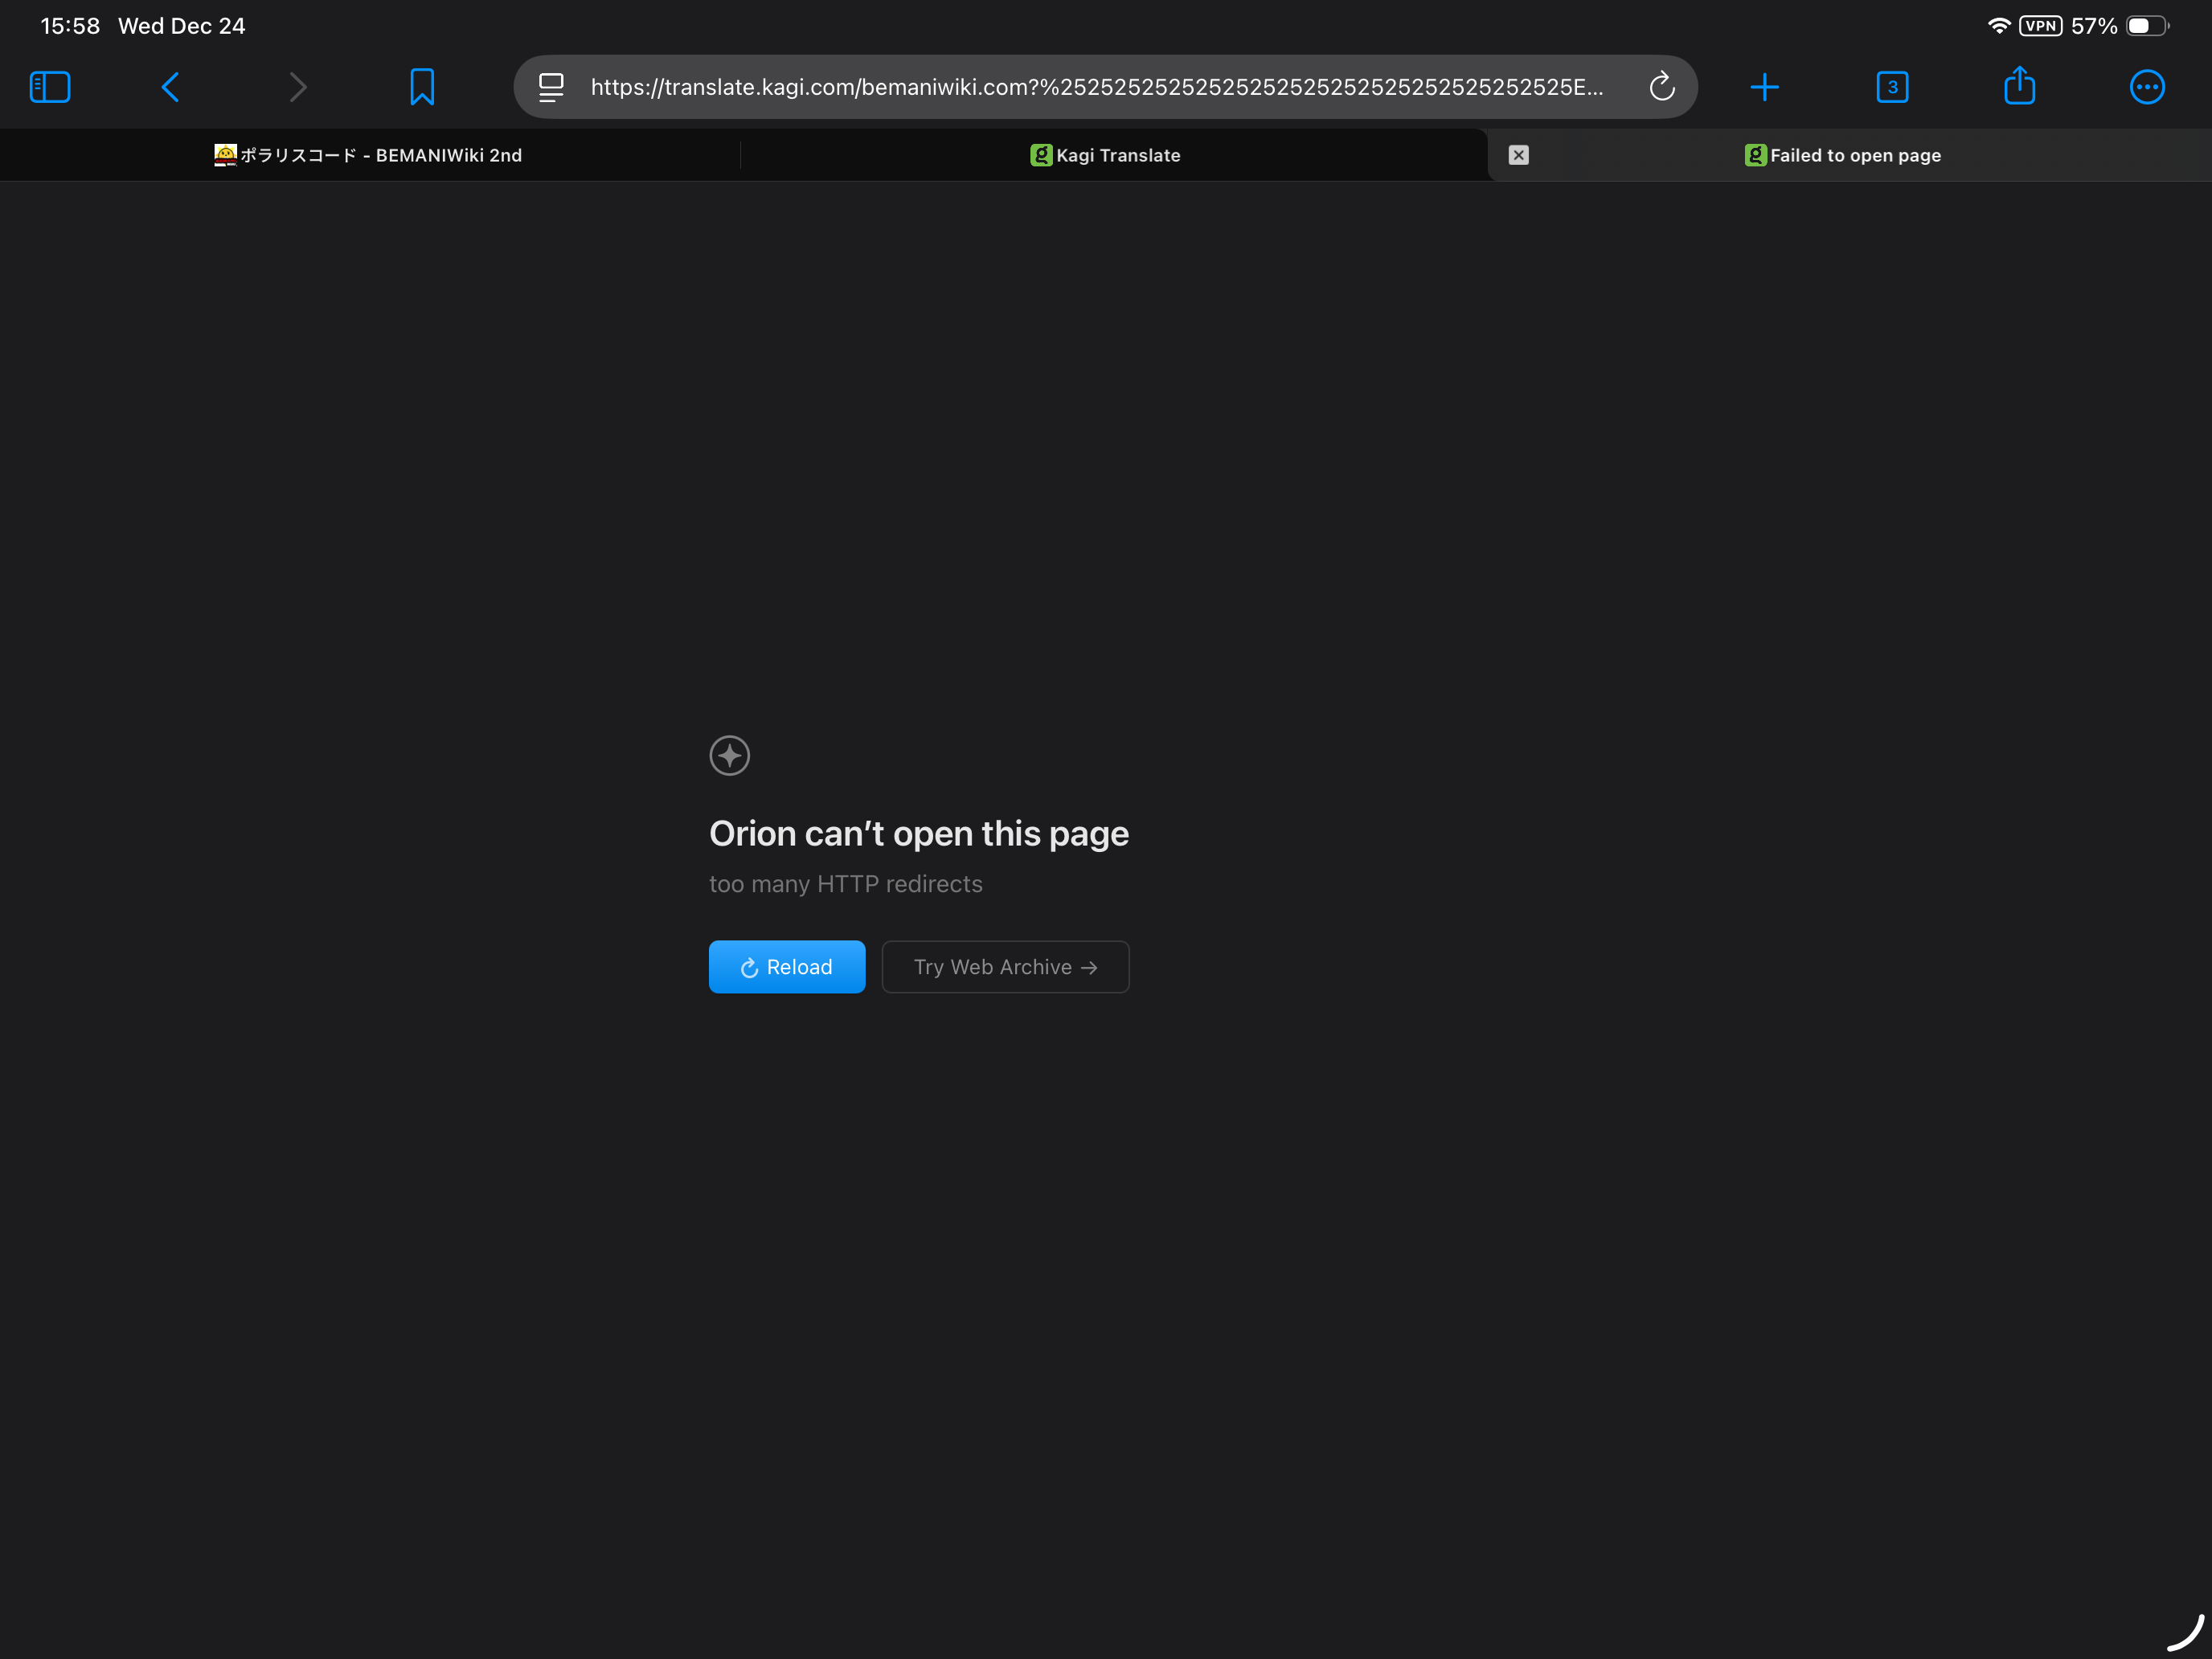This screenshot has height=1659, width=2212.
Task: Tap the share icon
Action: (2019, 87)
